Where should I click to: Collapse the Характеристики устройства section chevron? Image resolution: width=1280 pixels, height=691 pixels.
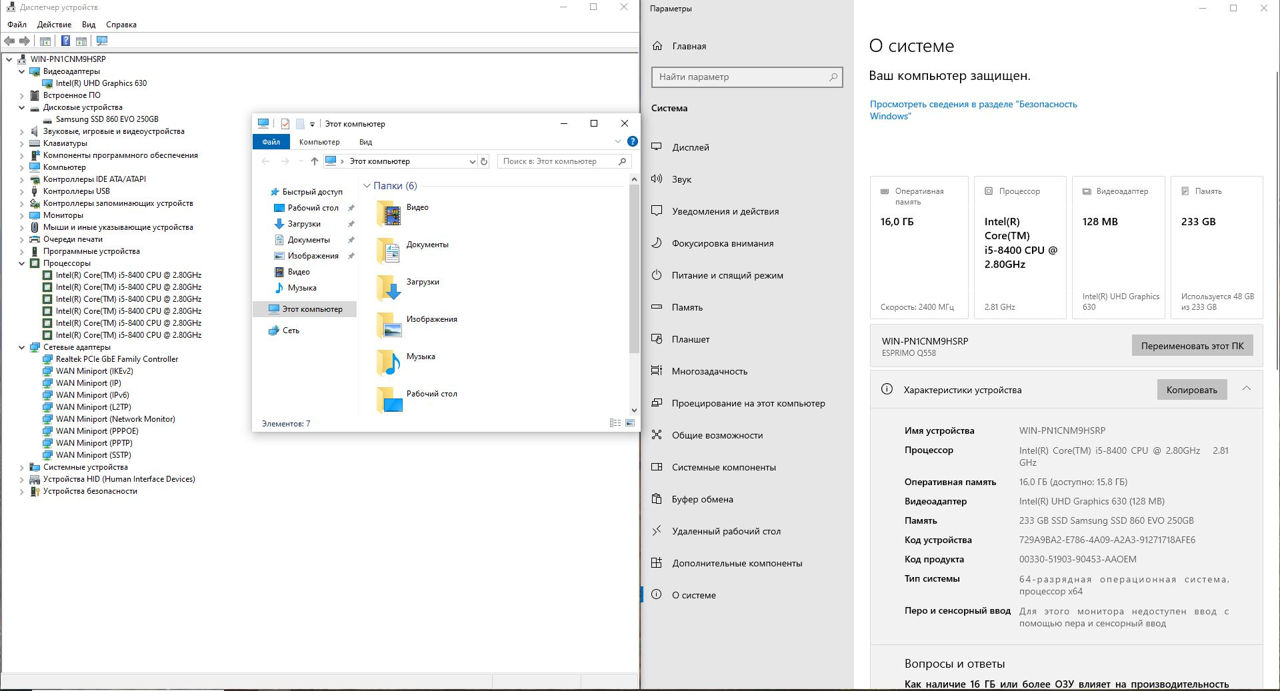(1246, 389)
